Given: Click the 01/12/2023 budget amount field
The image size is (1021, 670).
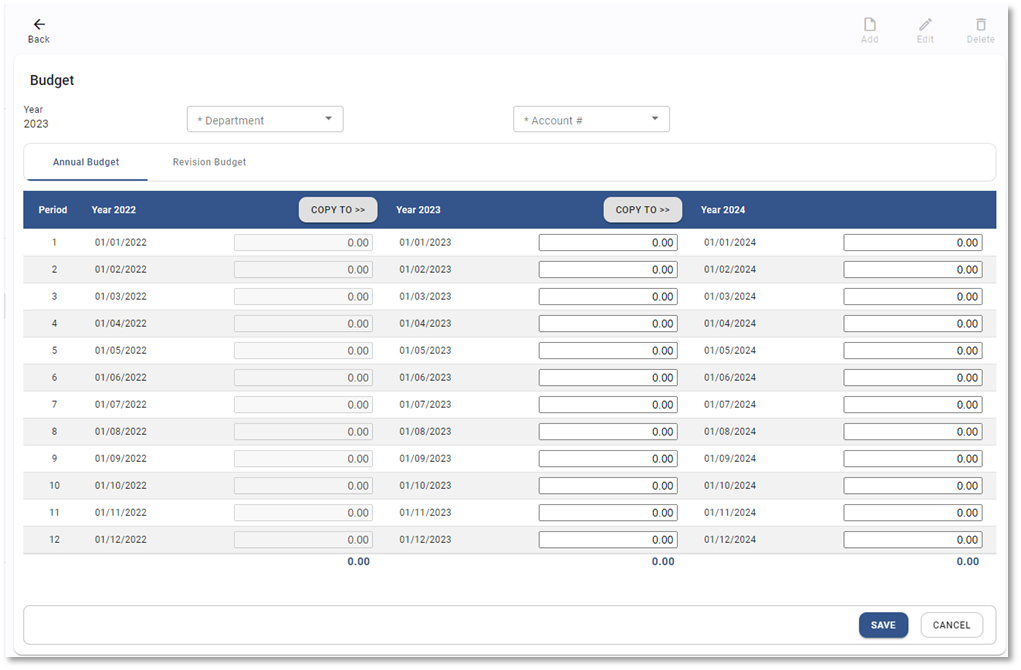Looking at the screenshot, I should tap(608, 540).
